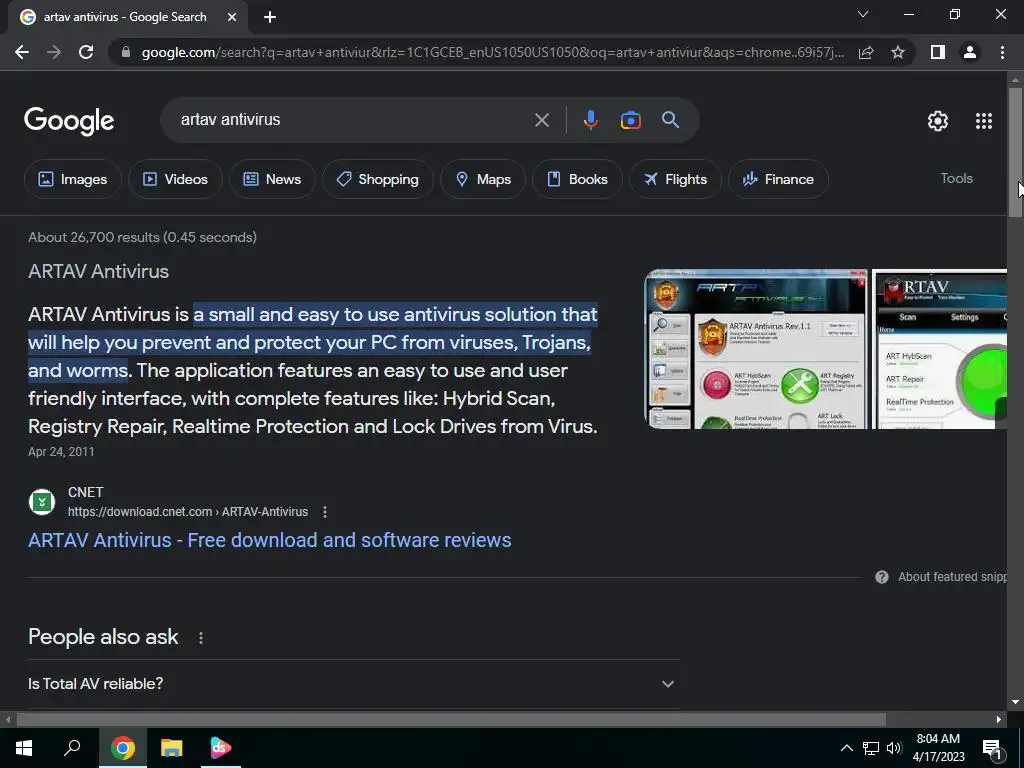The height and width of the screenshot is (768, 1024).
Task: Switch to Books results
Action: [x=577, y=179]
